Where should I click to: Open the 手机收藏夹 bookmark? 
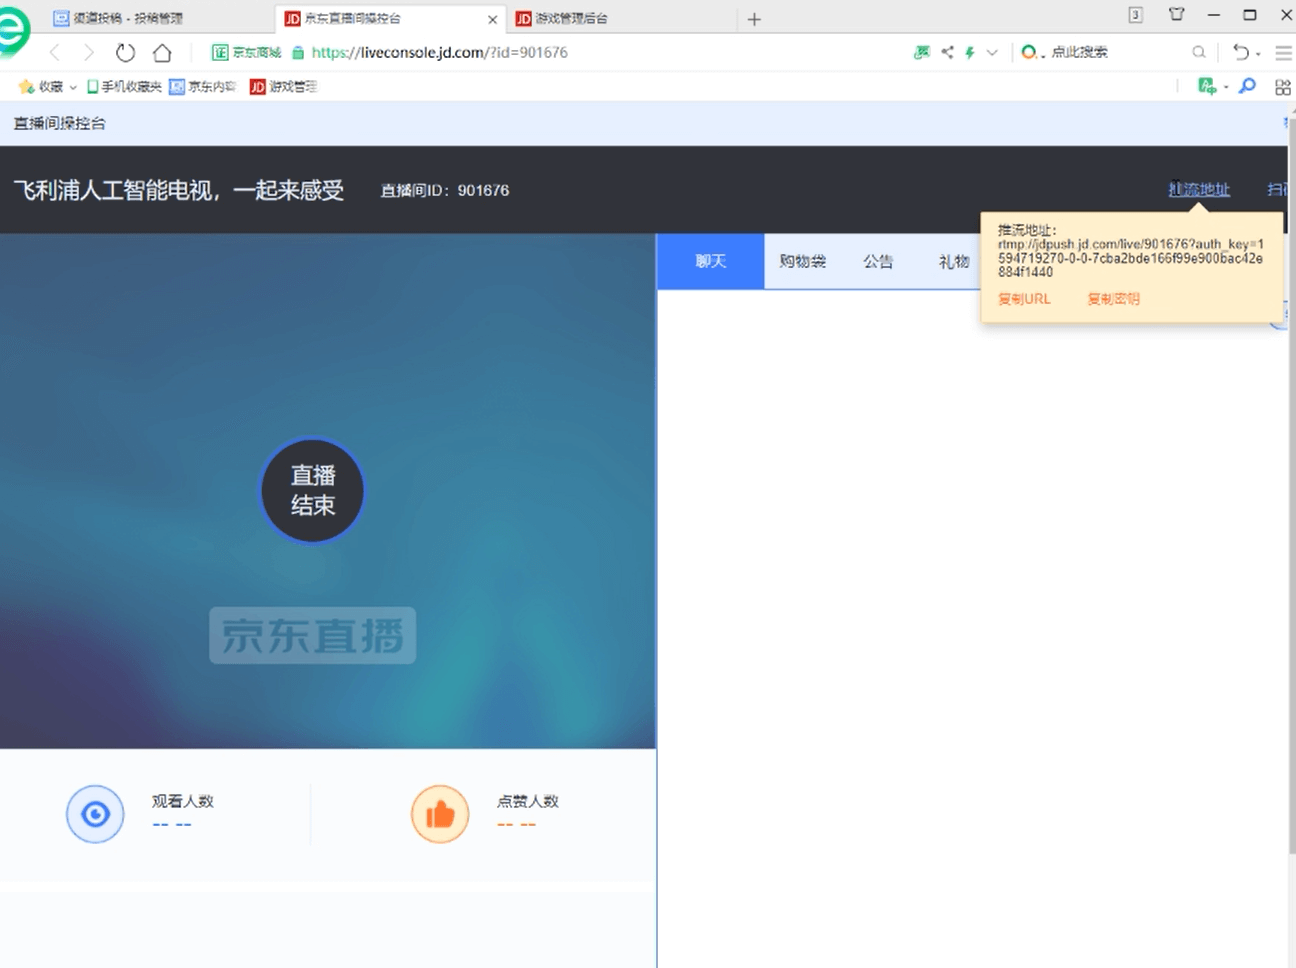click(x=124, y=87)
